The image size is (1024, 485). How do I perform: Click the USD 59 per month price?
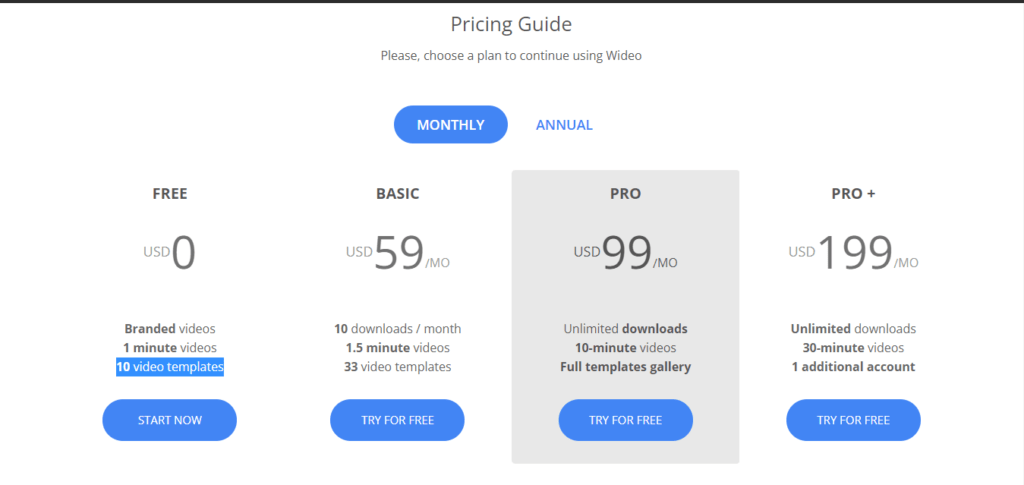tap(398, 254)
